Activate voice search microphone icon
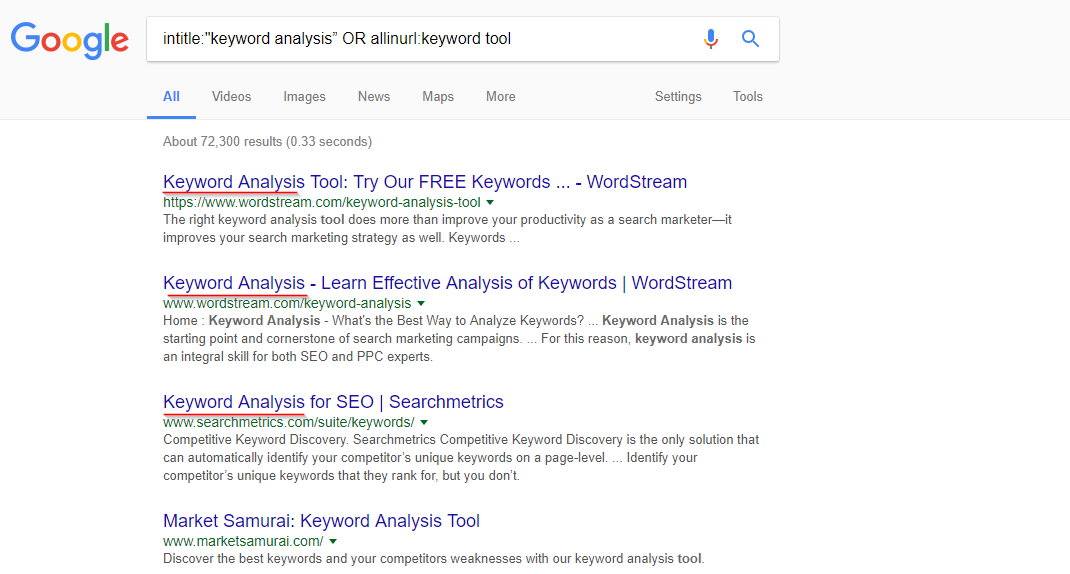The image size is (1070, 574). (x=710, y=39)
